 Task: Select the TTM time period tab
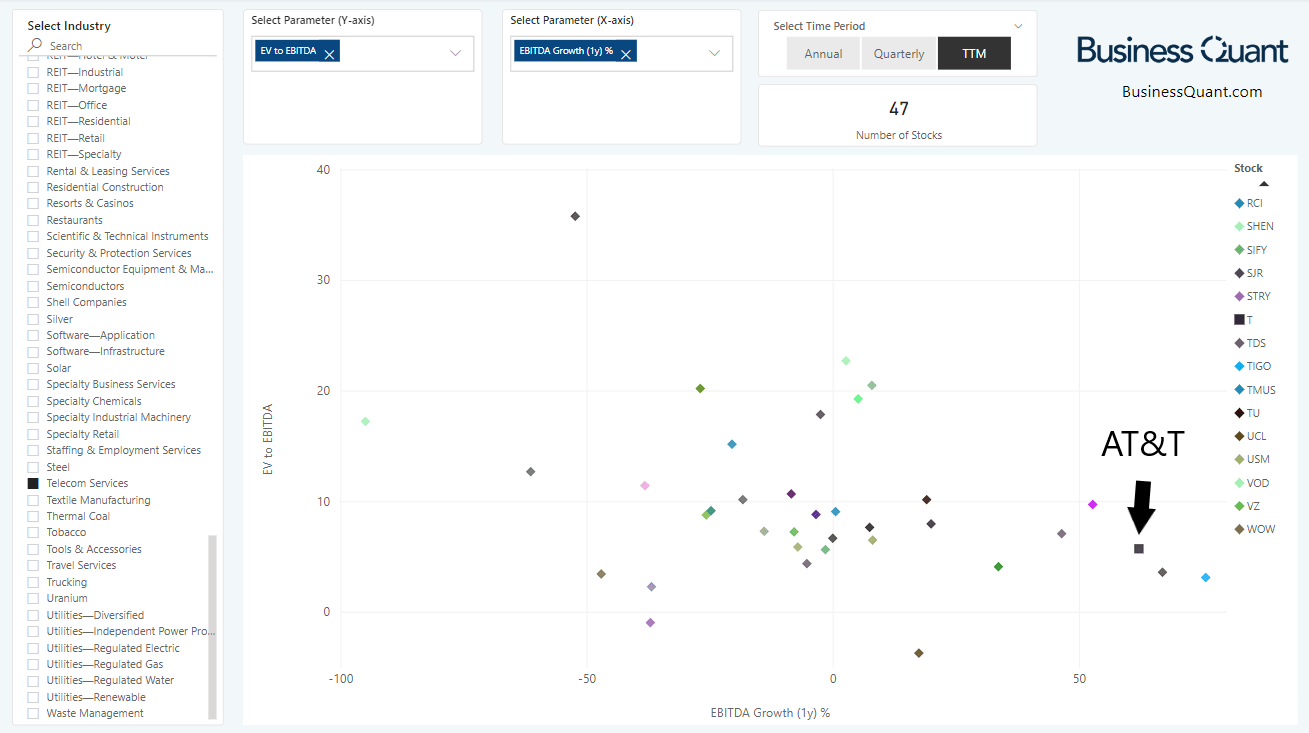coord(974,54)
